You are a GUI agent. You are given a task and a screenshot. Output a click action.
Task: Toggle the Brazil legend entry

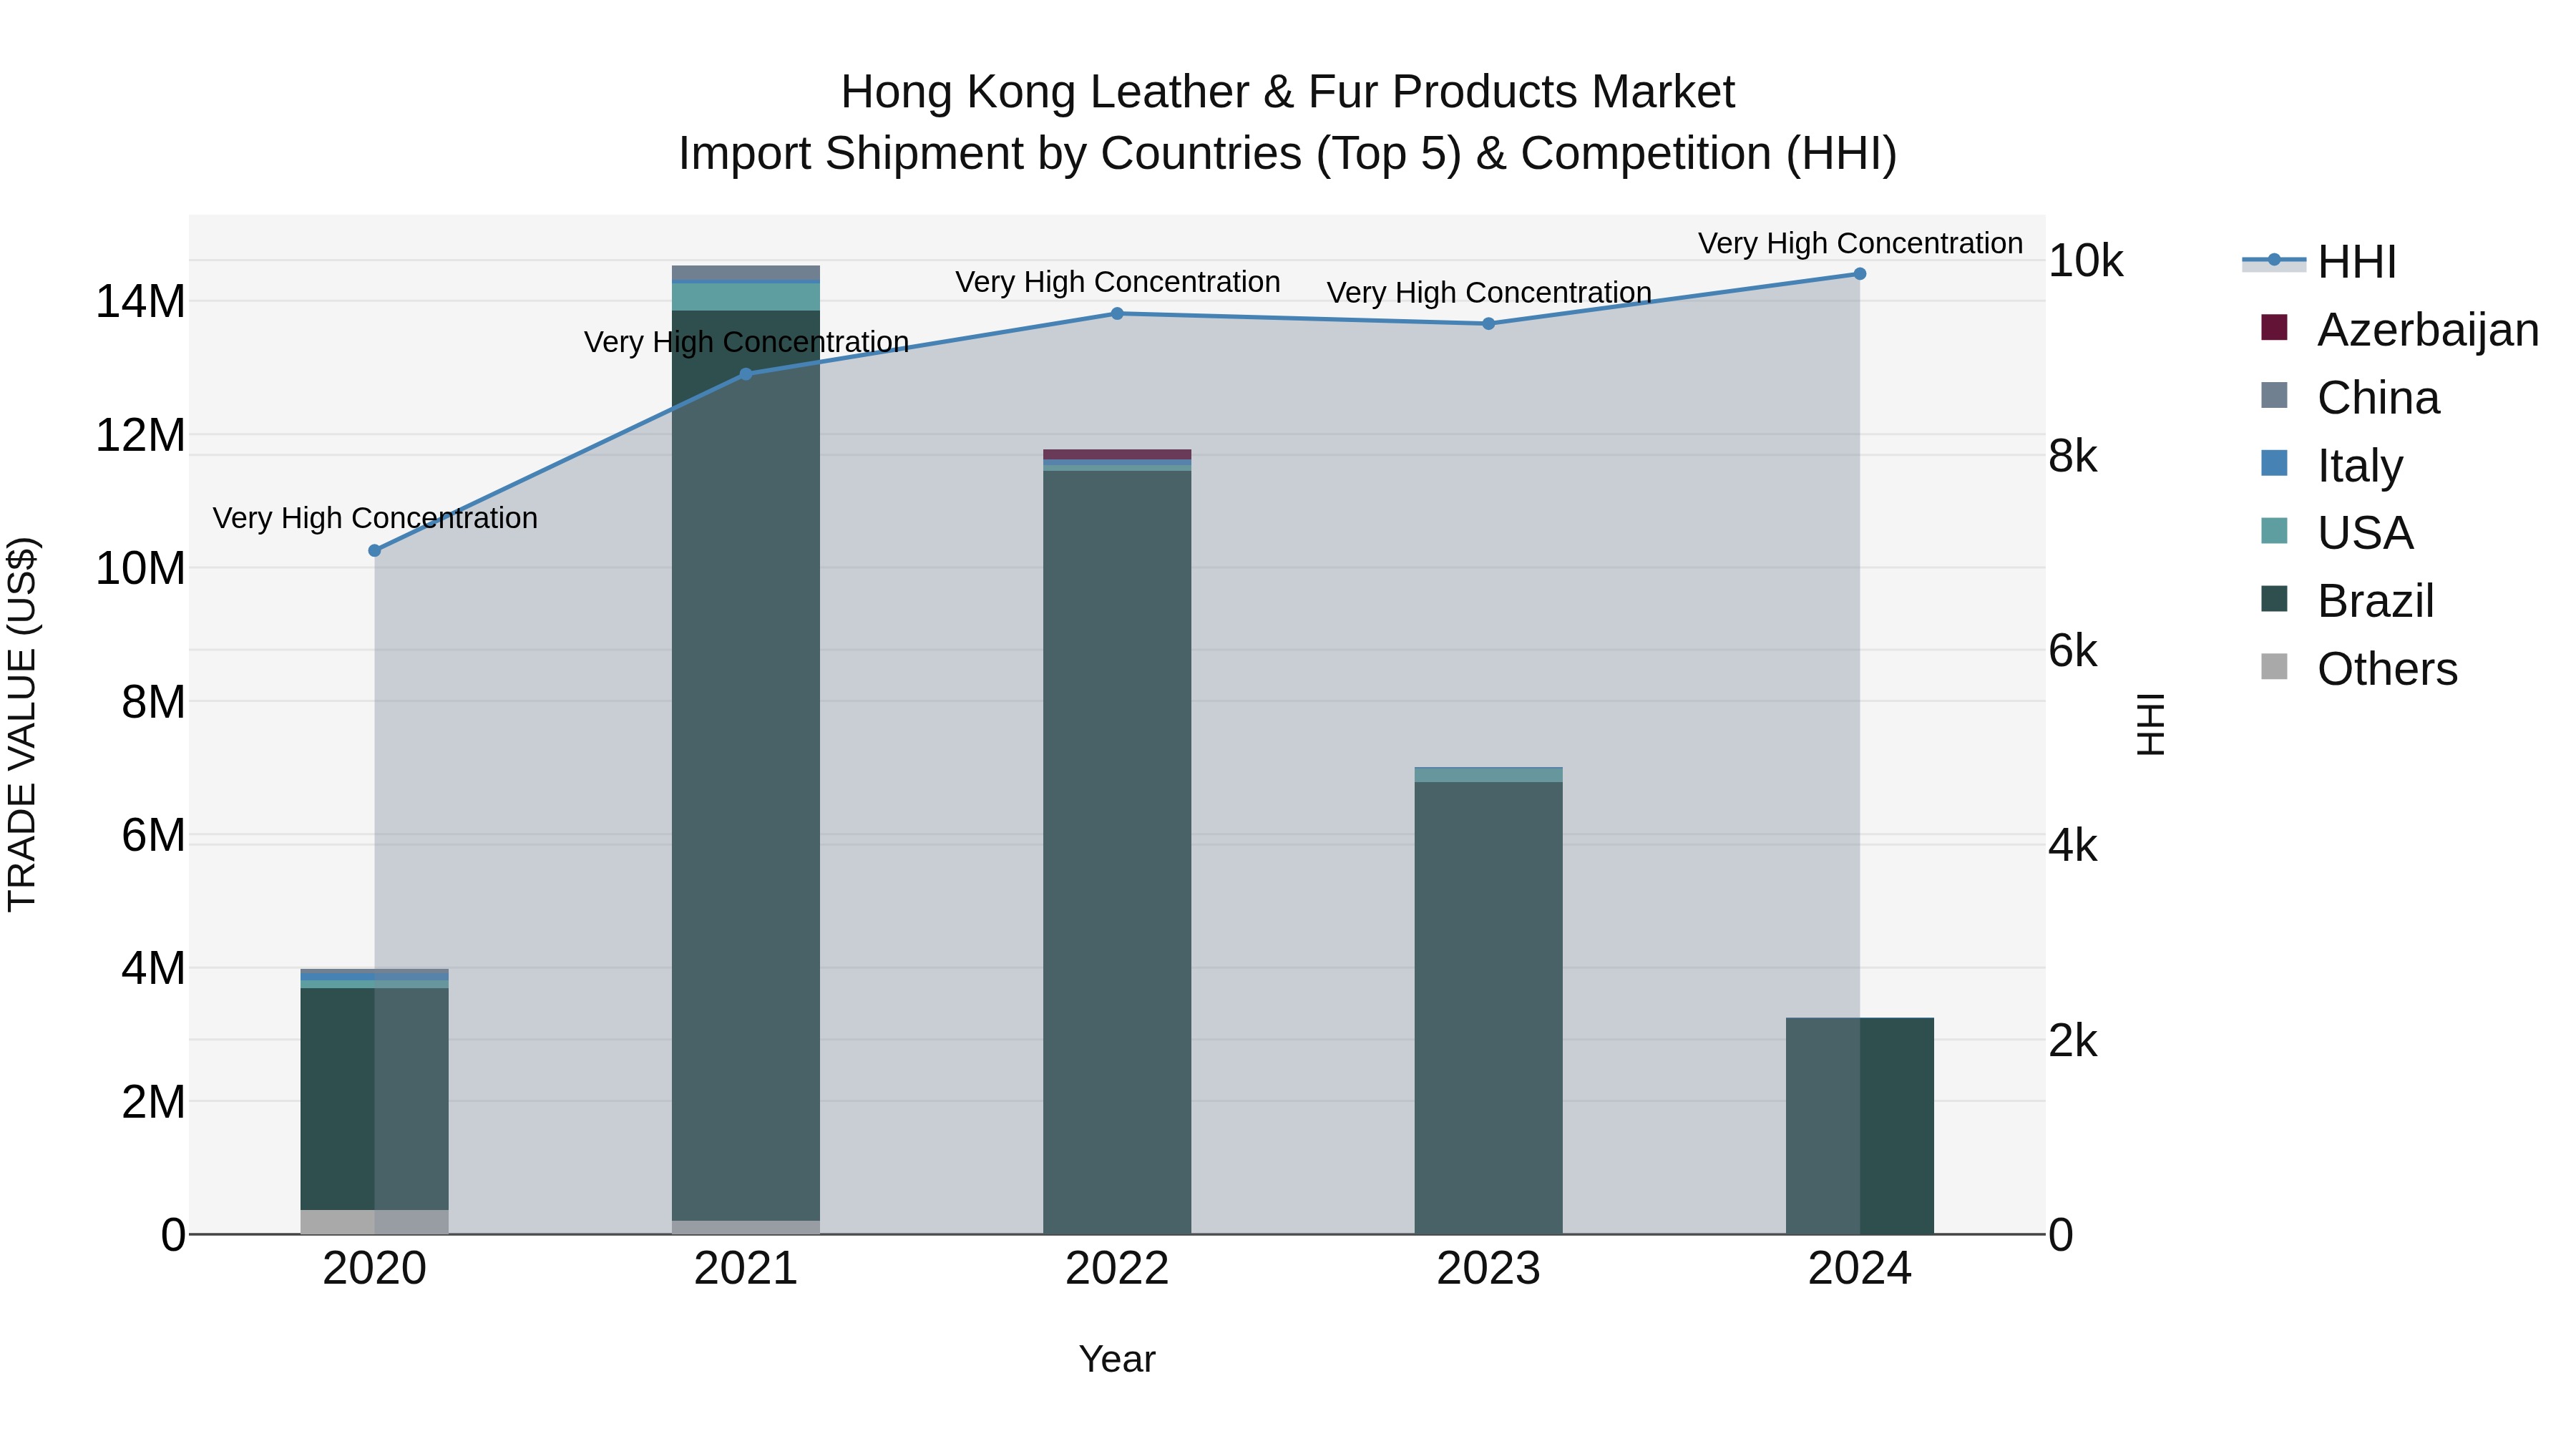pos(2347,601)
